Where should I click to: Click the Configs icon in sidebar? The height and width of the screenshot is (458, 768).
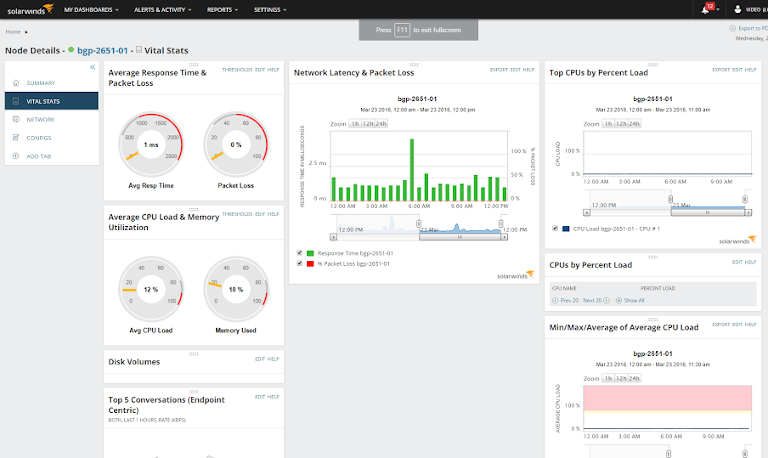[15, 137]
